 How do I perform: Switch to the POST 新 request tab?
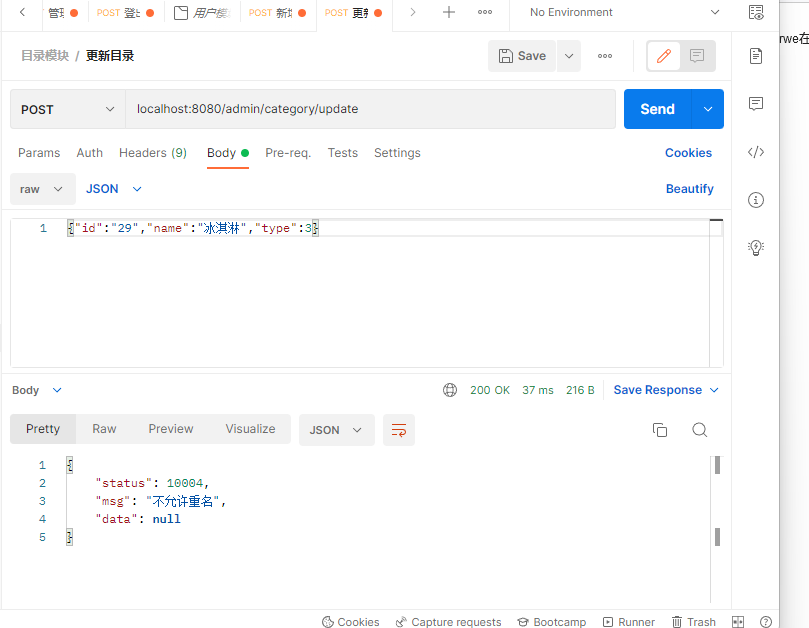click(278, 13)
